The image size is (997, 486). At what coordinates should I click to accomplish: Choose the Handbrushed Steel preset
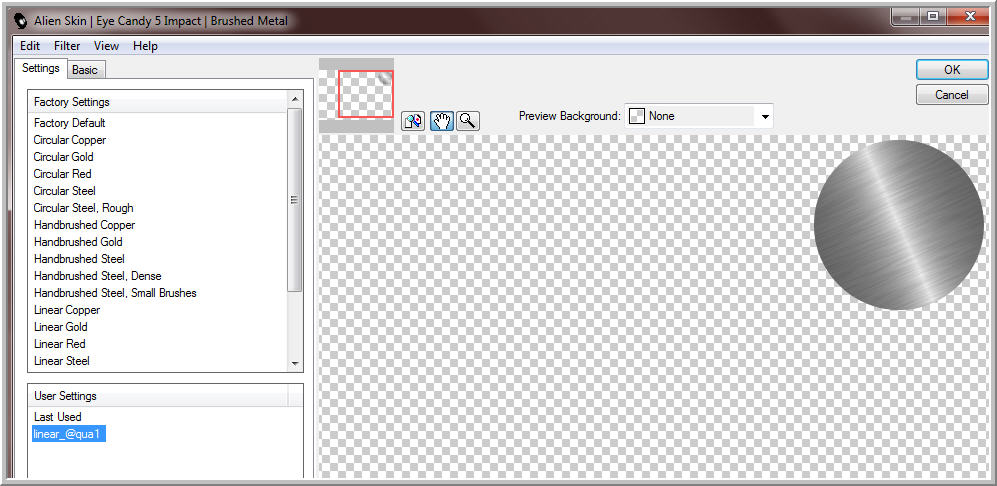click(x=79, y=259)
